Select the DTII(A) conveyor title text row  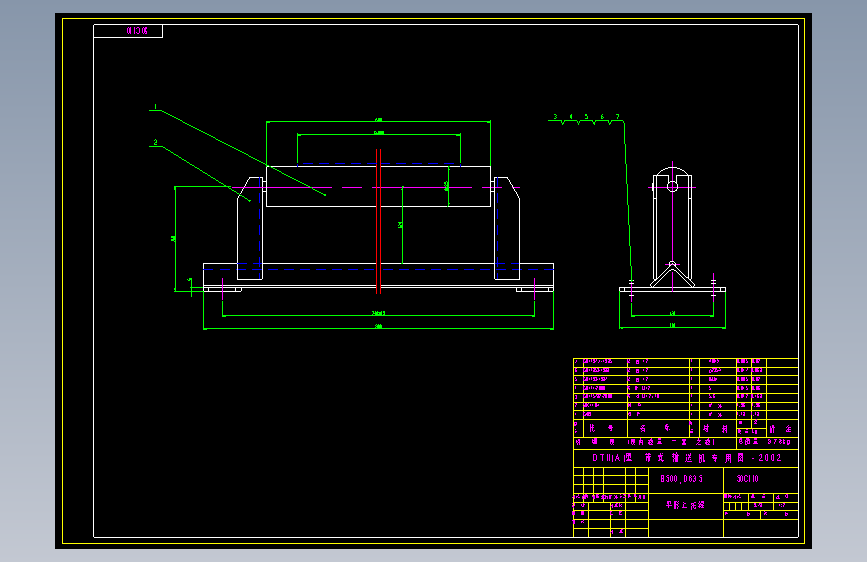(686, 458)
